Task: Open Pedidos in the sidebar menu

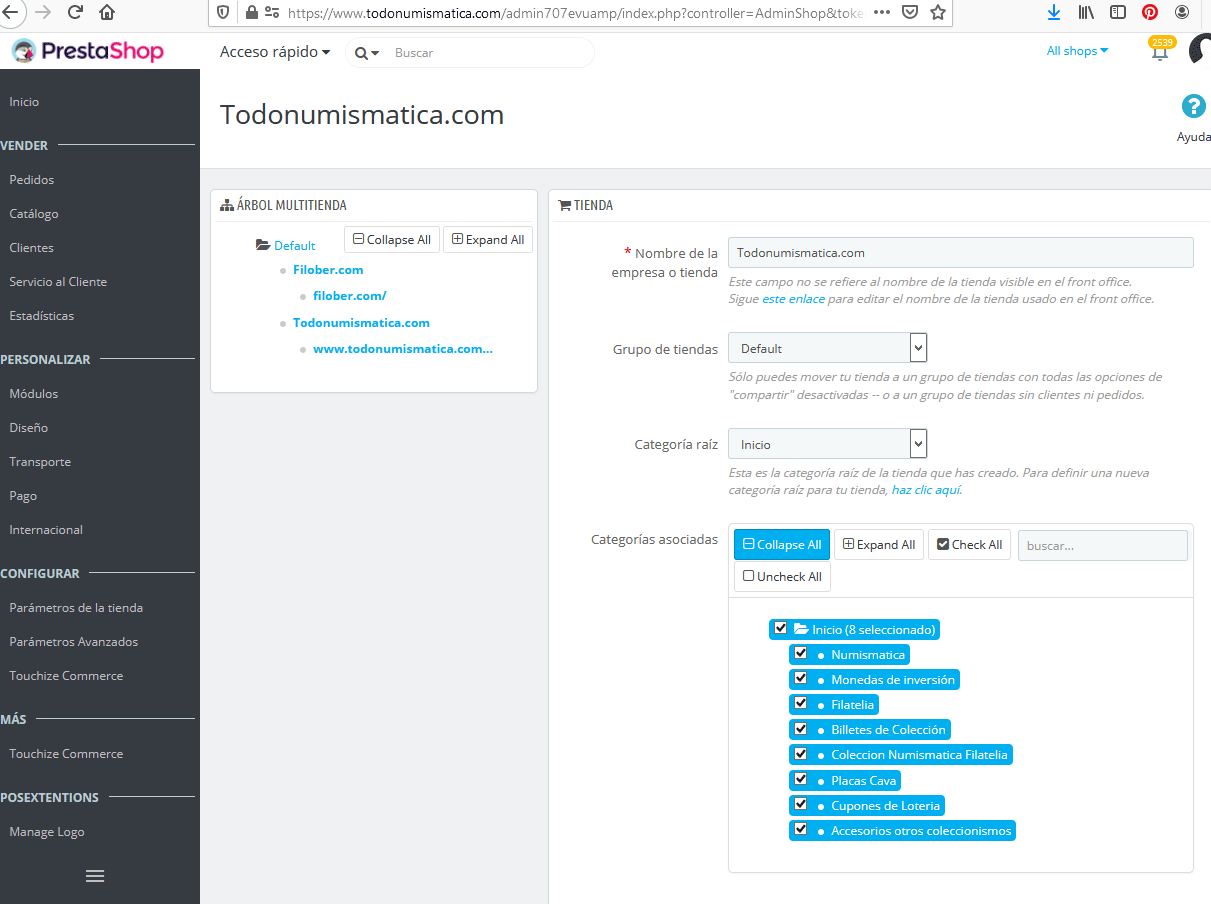Action: 32,180
